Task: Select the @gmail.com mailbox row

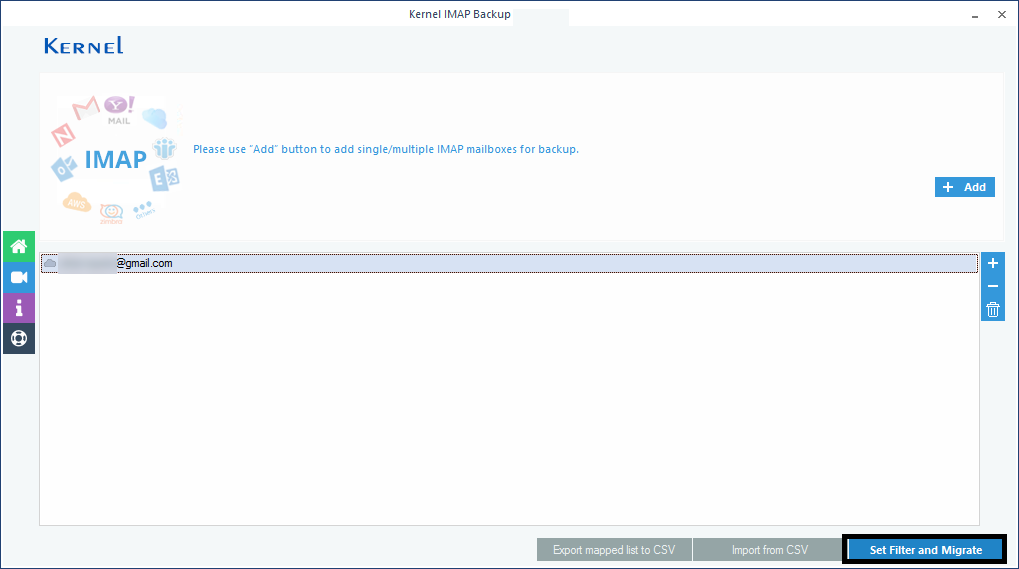Action: [x=510, y=263]
